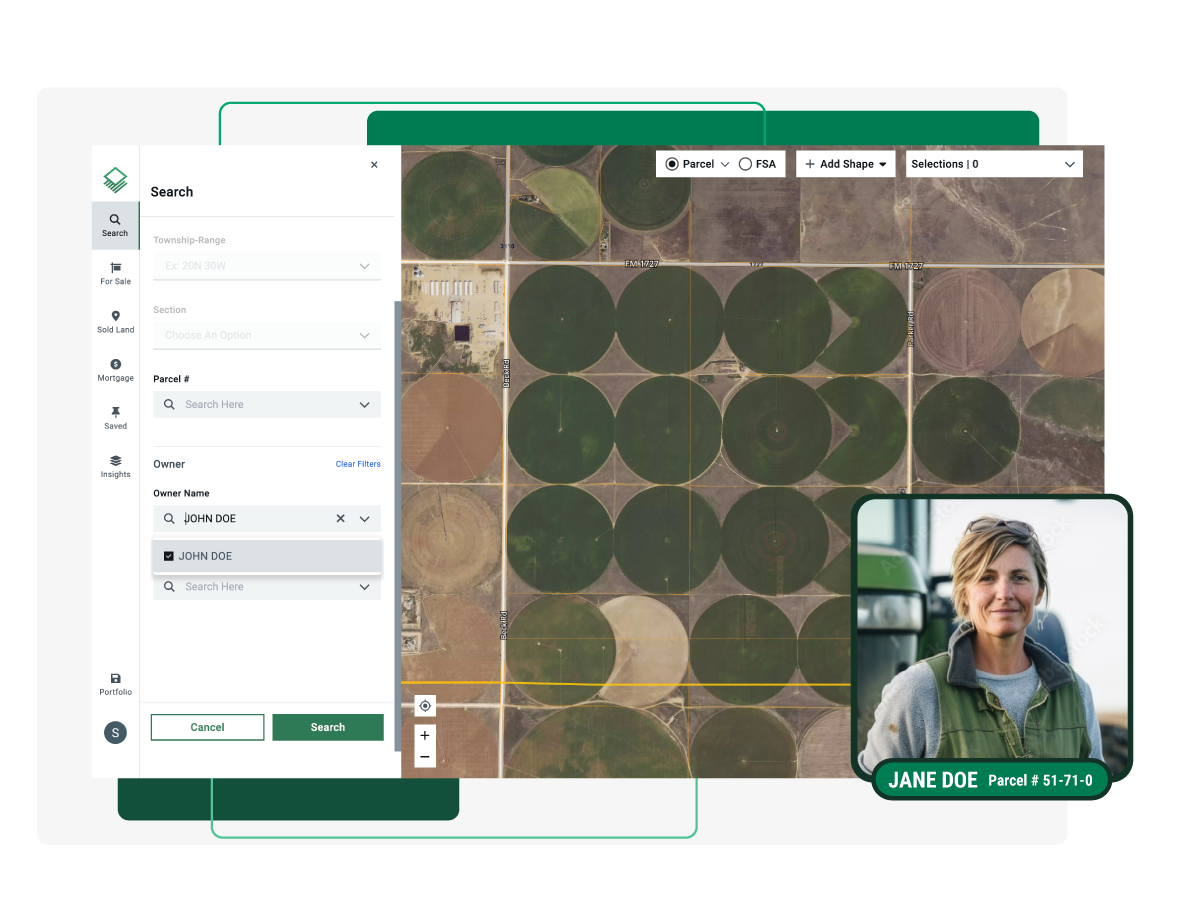Click the Search button
This screenshot has width=1200, height=899.
(x=327, y=727)
